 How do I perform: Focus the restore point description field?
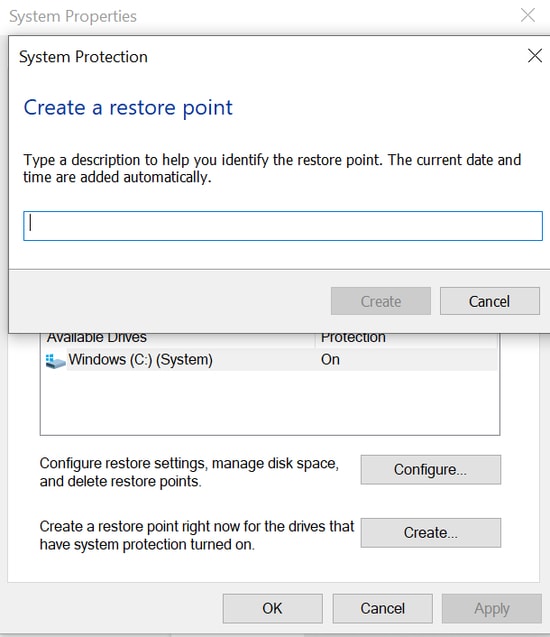pyautogui.click(x=283, y=226)
